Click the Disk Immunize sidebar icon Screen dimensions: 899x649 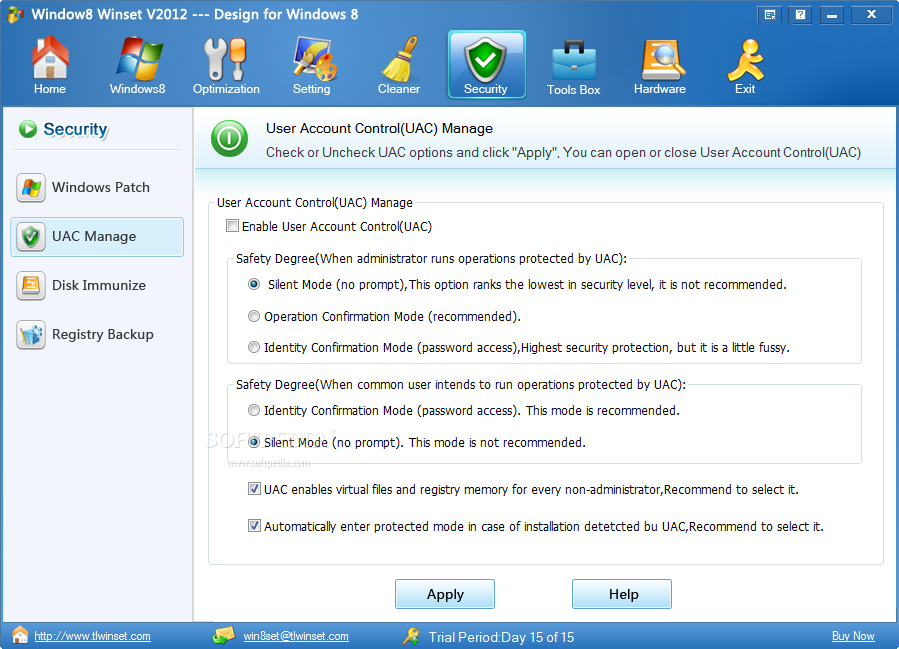(31, 286)
